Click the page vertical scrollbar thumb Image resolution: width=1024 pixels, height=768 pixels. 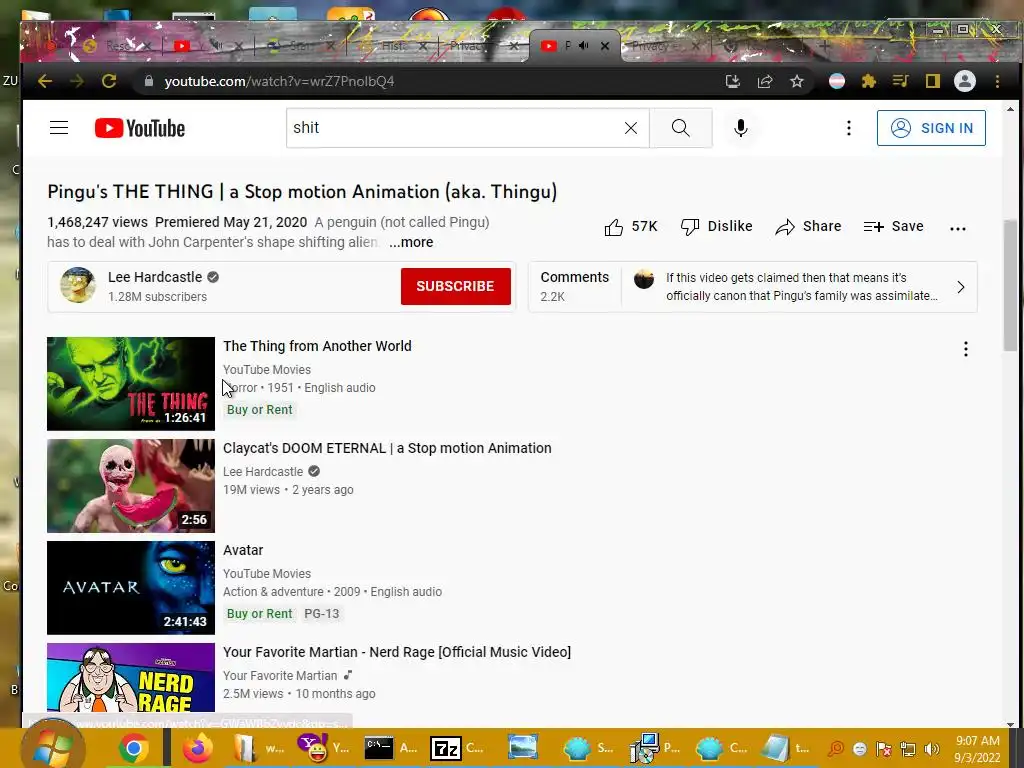(x=1010, y=286)
